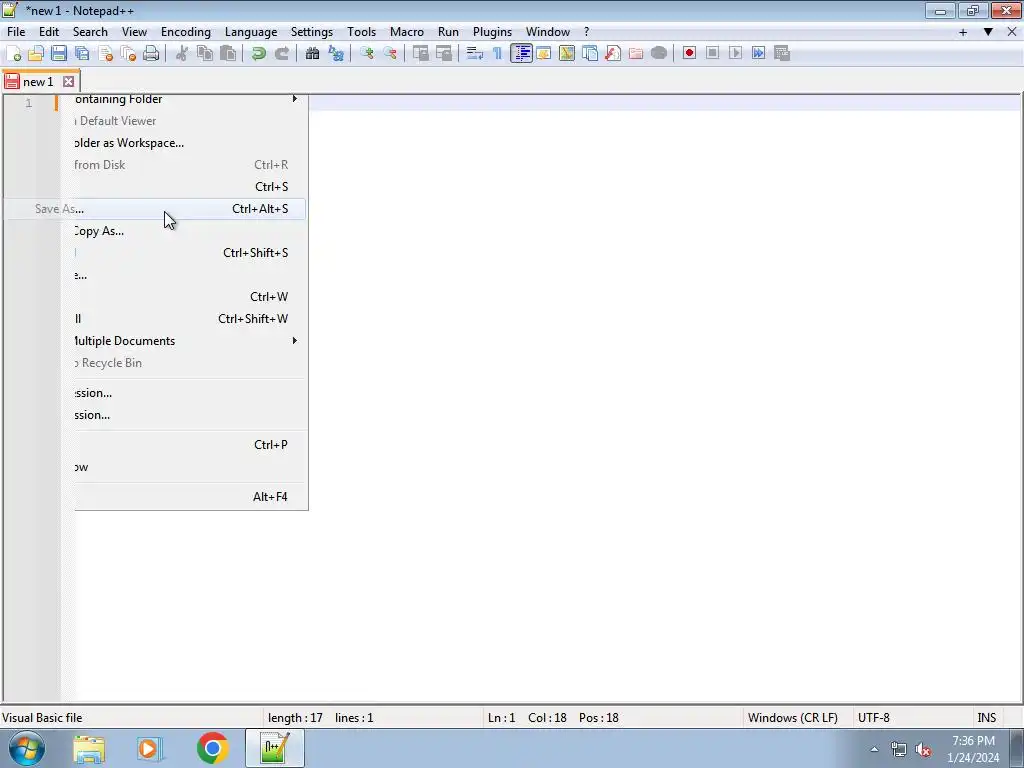Close the new 1 tab with its X

tap(68, 82)
